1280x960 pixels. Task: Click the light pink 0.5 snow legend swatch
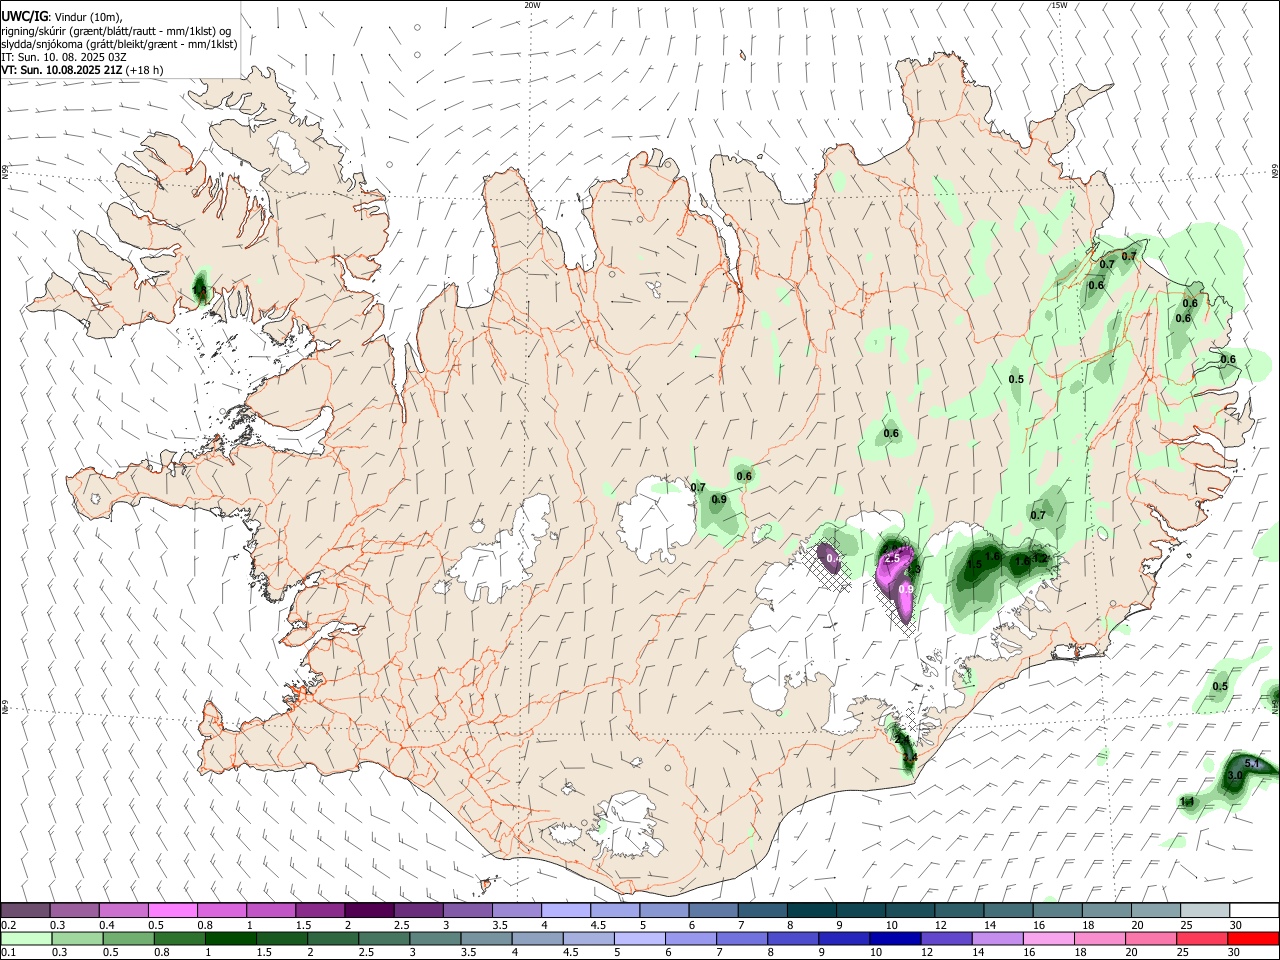click(x=172, y=910)
